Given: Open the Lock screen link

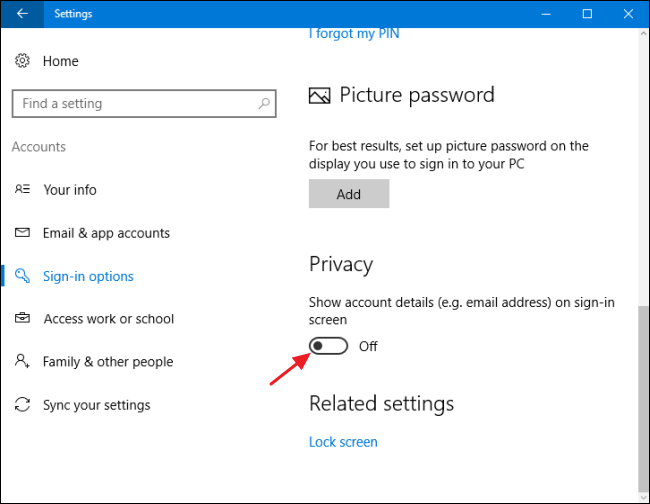Looking at the screenshot, I should [x=343, y=442].
